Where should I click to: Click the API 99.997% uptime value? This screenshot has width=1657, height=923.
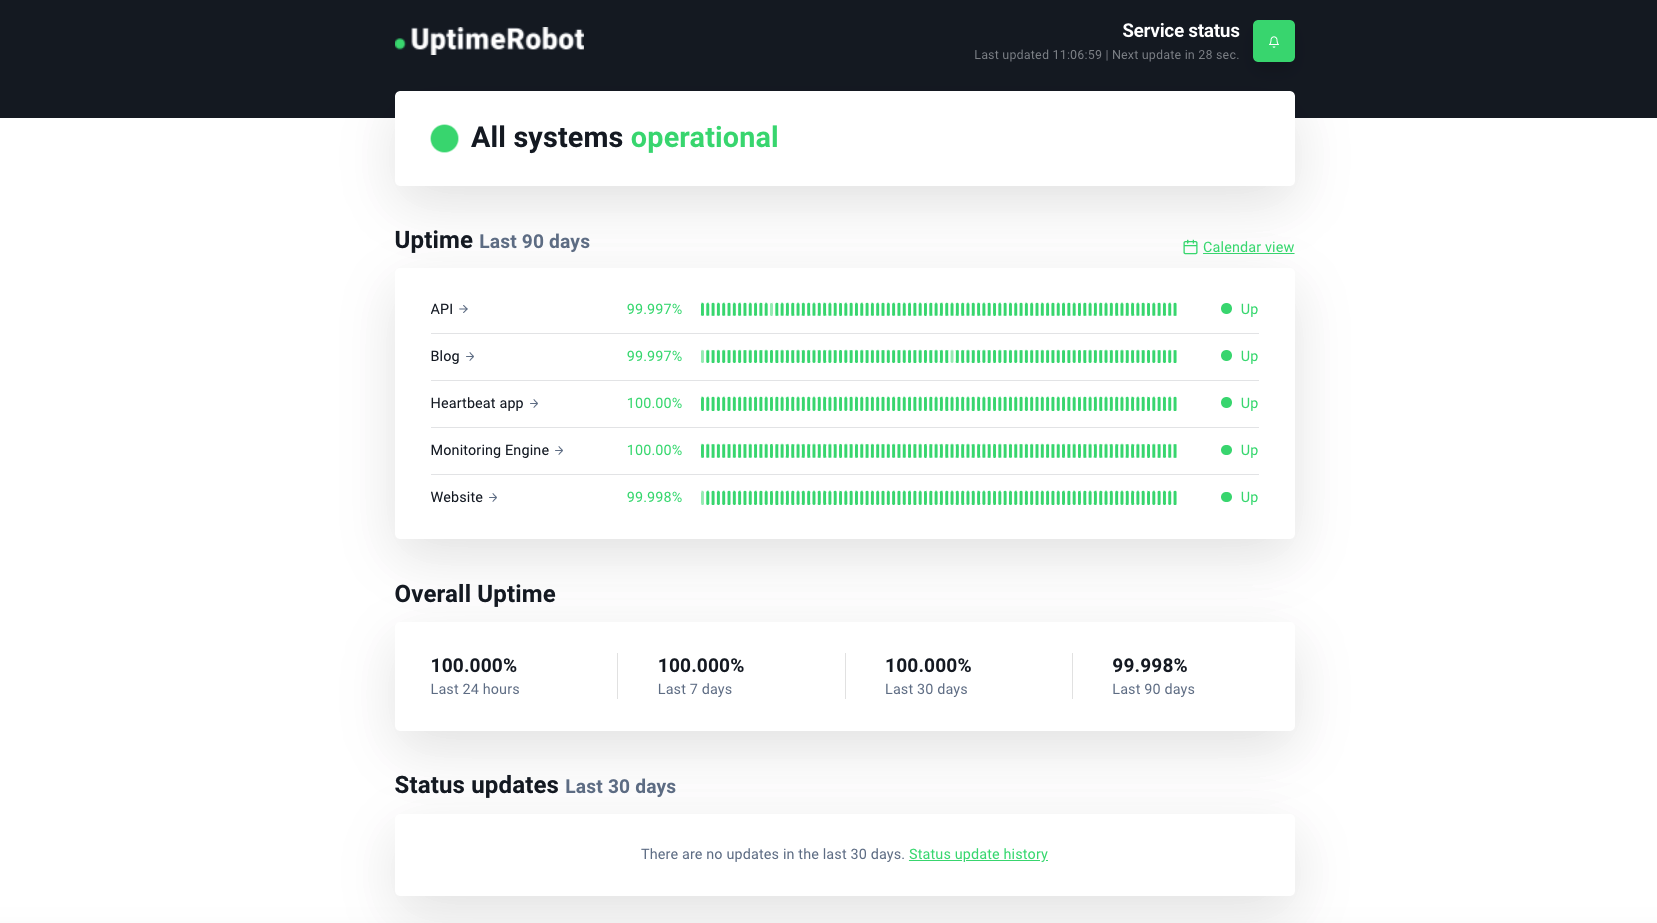pyautogui.click(x=654, y=309)
